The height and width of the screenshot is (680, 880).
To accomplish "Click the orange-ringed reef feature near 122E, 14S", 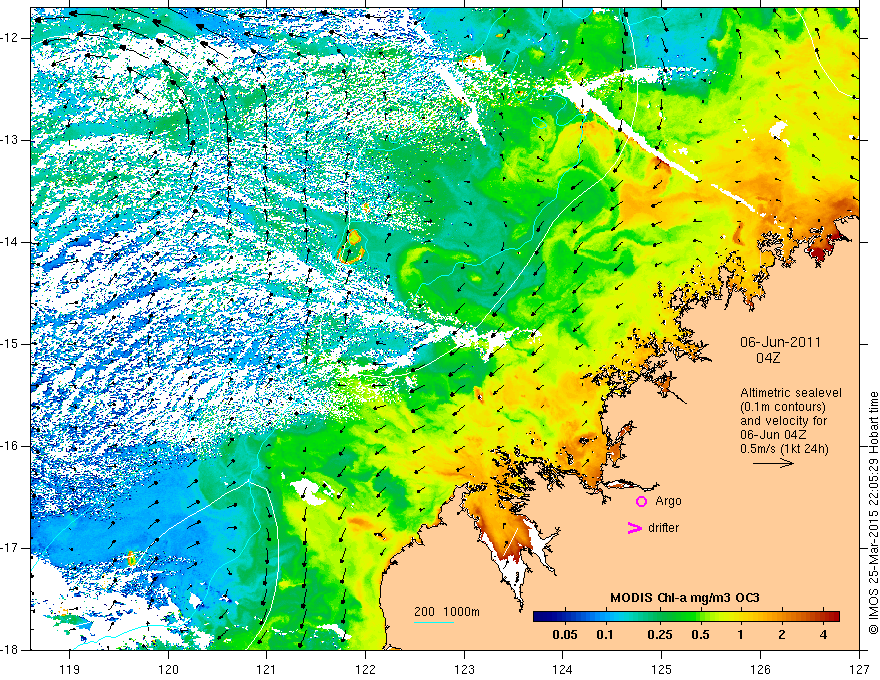I will tap(352, 247).
